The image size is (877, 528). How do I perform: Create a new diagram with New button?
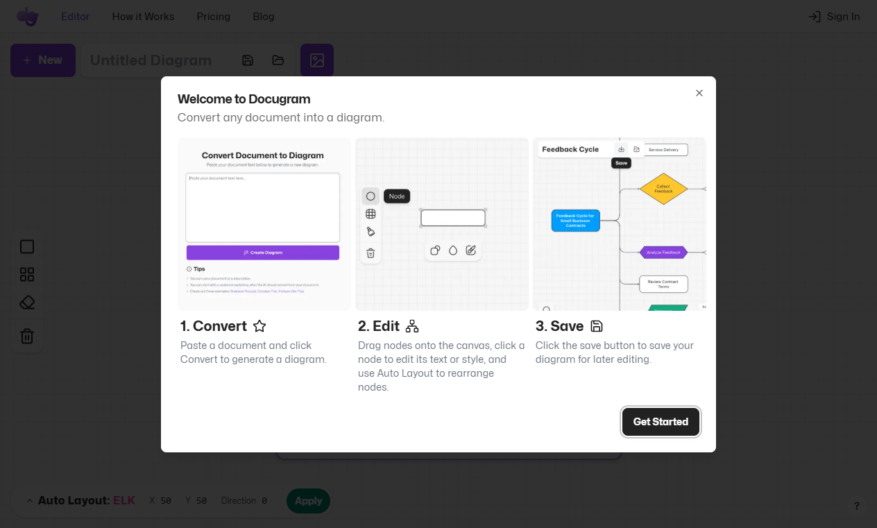[43, 60]
